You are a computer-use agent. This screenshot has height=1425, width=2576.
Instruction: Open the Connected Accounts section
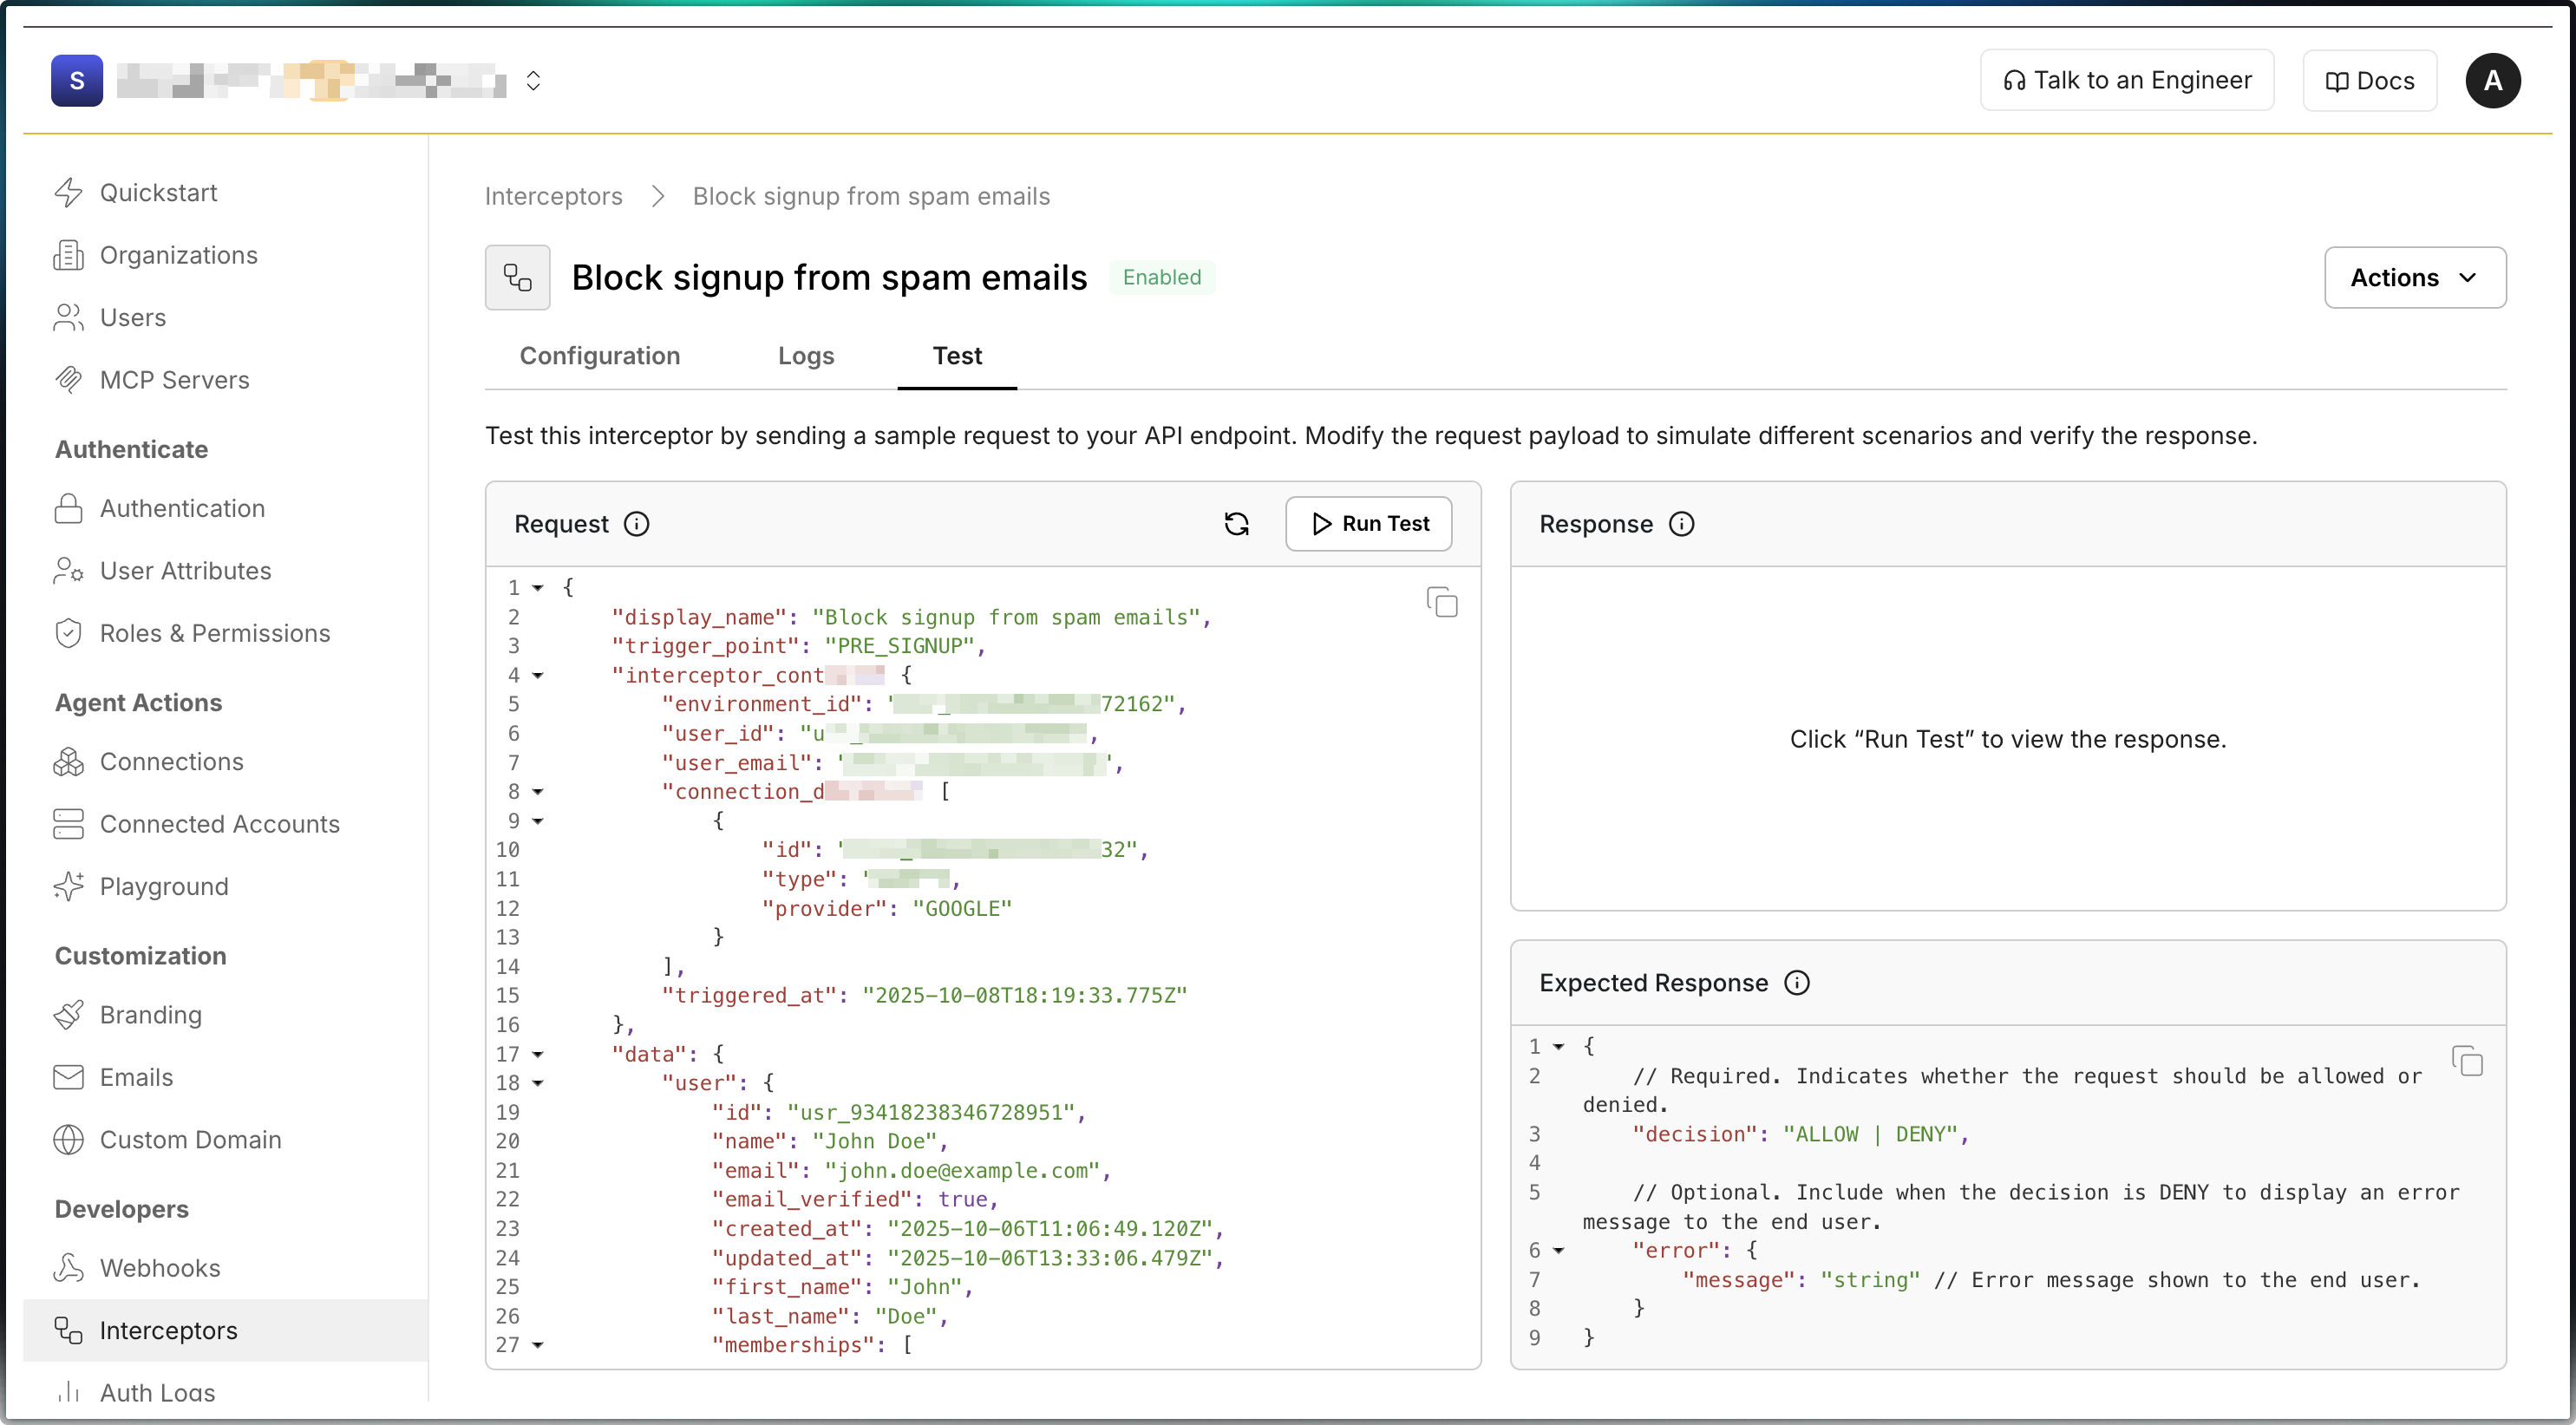220,824
